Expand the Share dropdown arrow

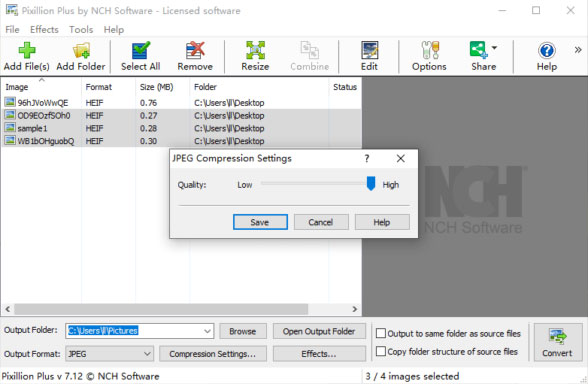494,48
